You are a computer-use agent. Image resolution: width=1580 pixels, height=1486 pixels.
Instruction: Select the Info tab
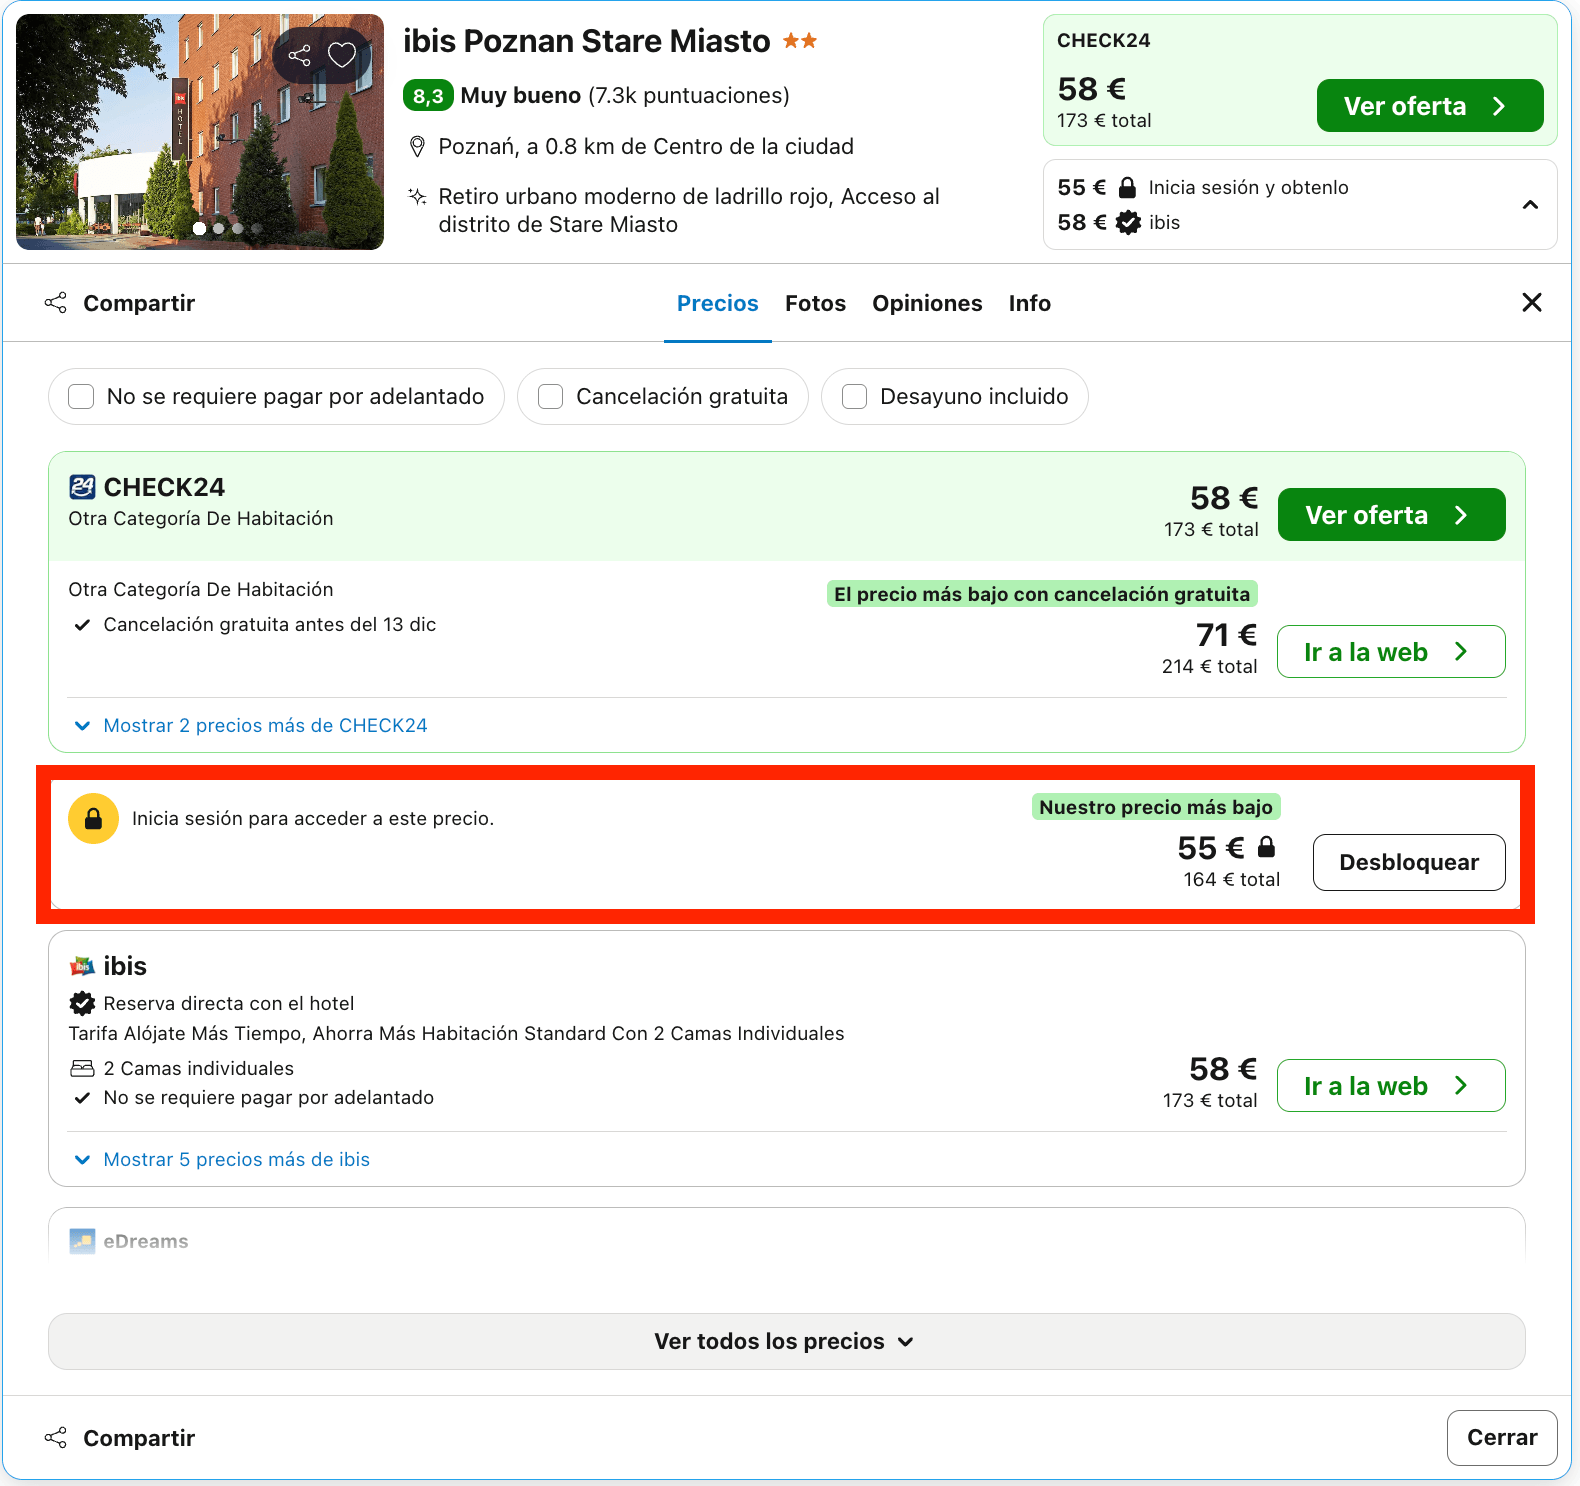(x=1029, y=303)
